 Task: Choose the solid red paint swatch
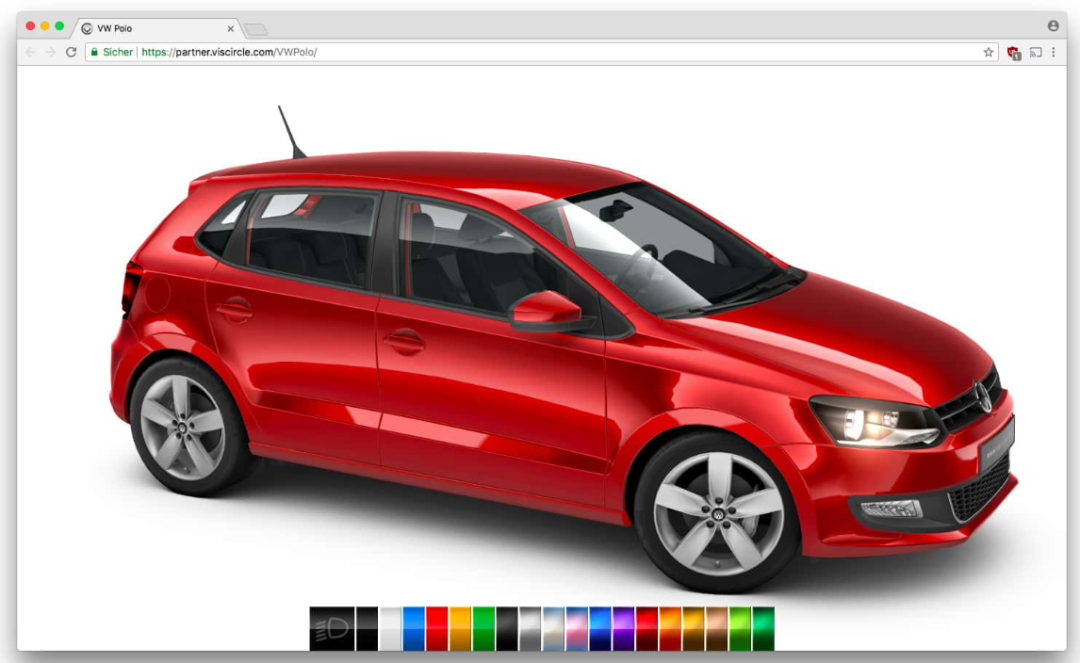pyautogui.click(x=437, y=628)
